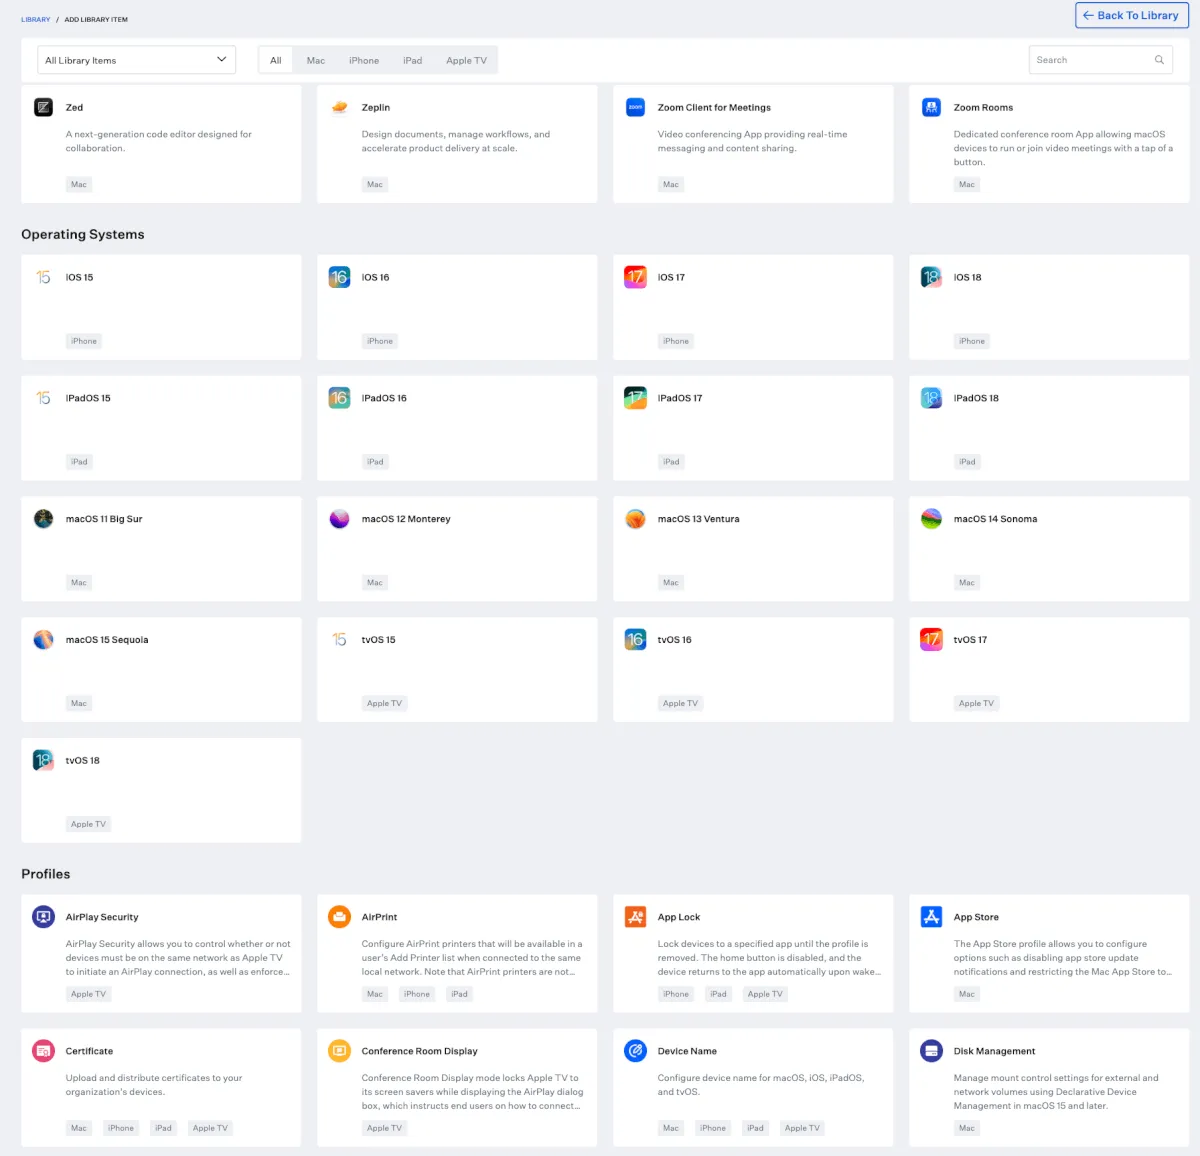
Task: Select the Zeplin app icon
Action: click(x=339, y=108)
